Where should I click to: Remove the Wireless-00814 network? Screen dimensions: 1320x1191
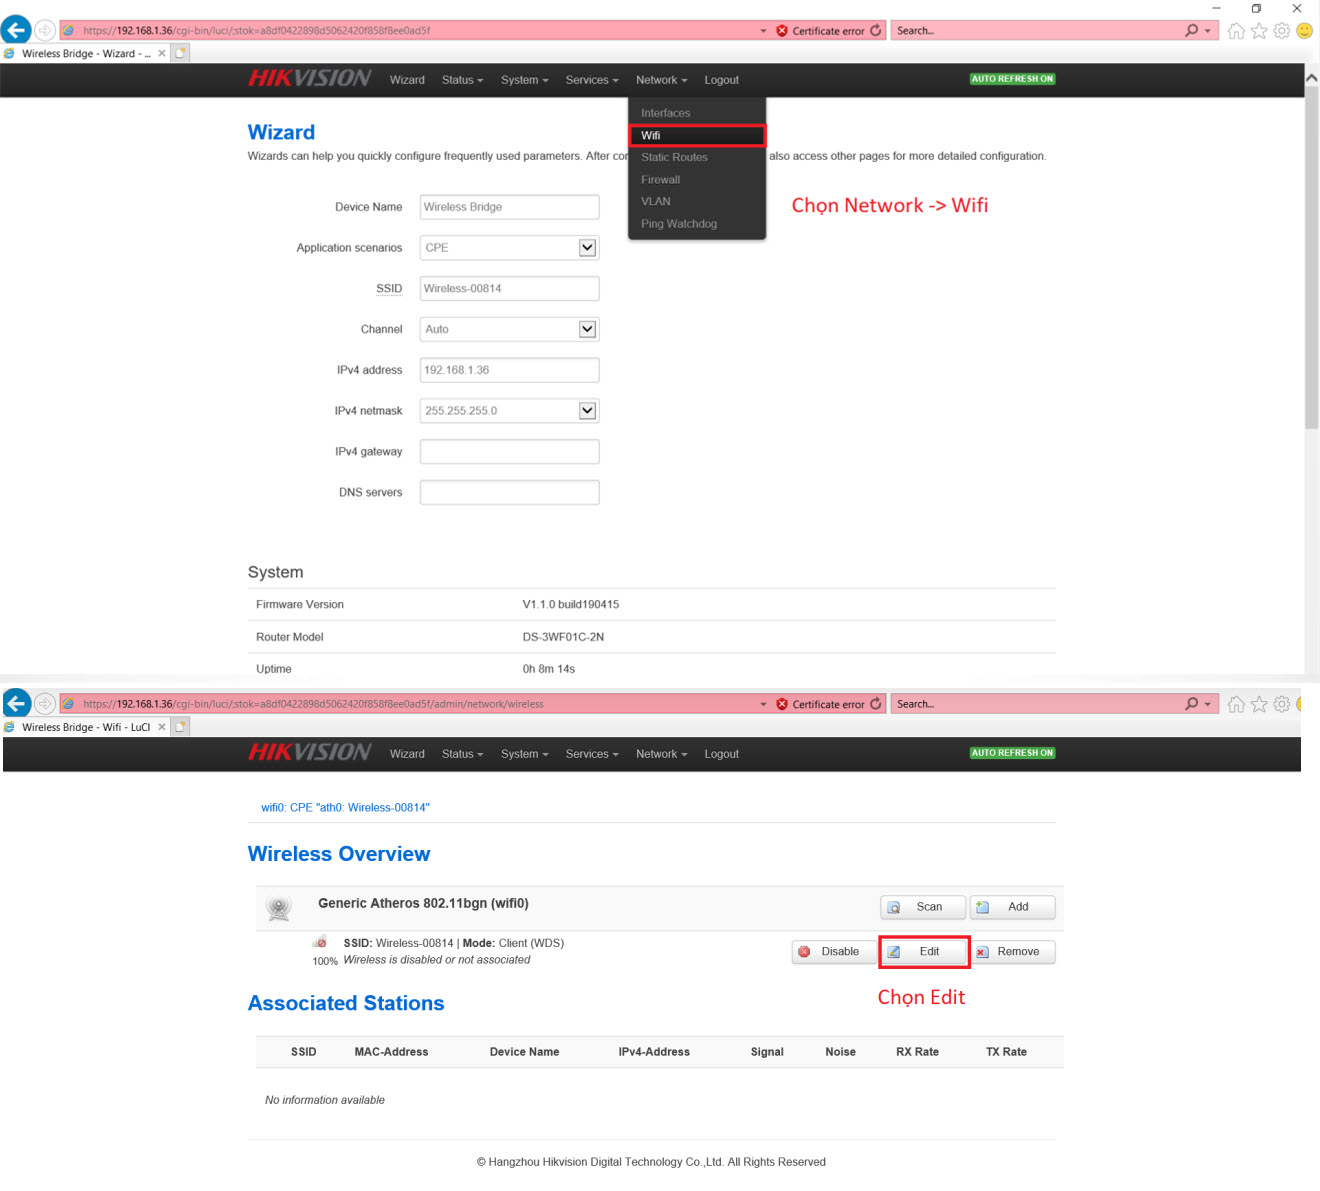click(1012, 952)
